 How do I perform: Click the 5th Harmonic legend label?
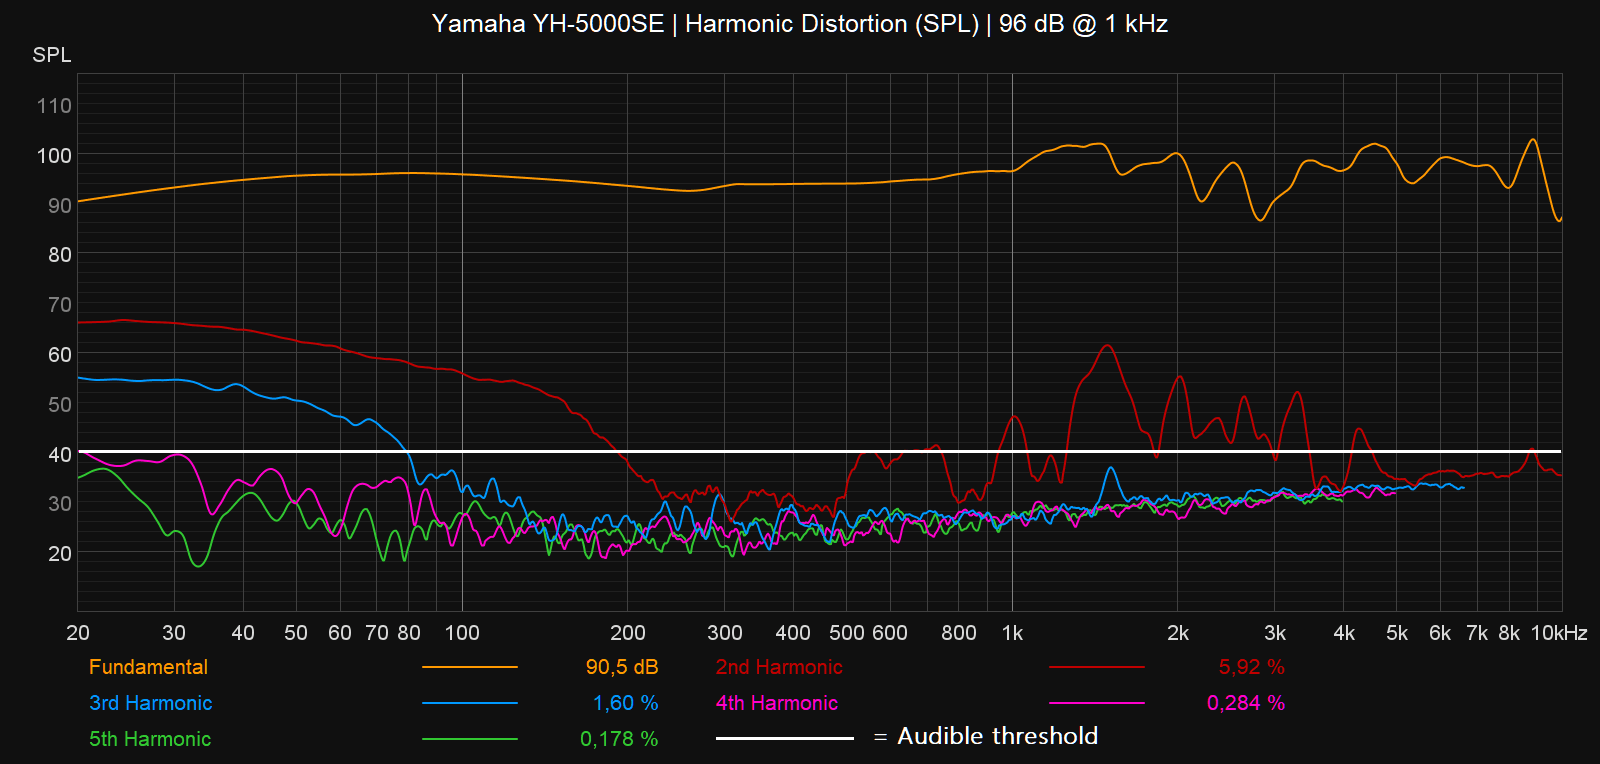coord(150,739)
